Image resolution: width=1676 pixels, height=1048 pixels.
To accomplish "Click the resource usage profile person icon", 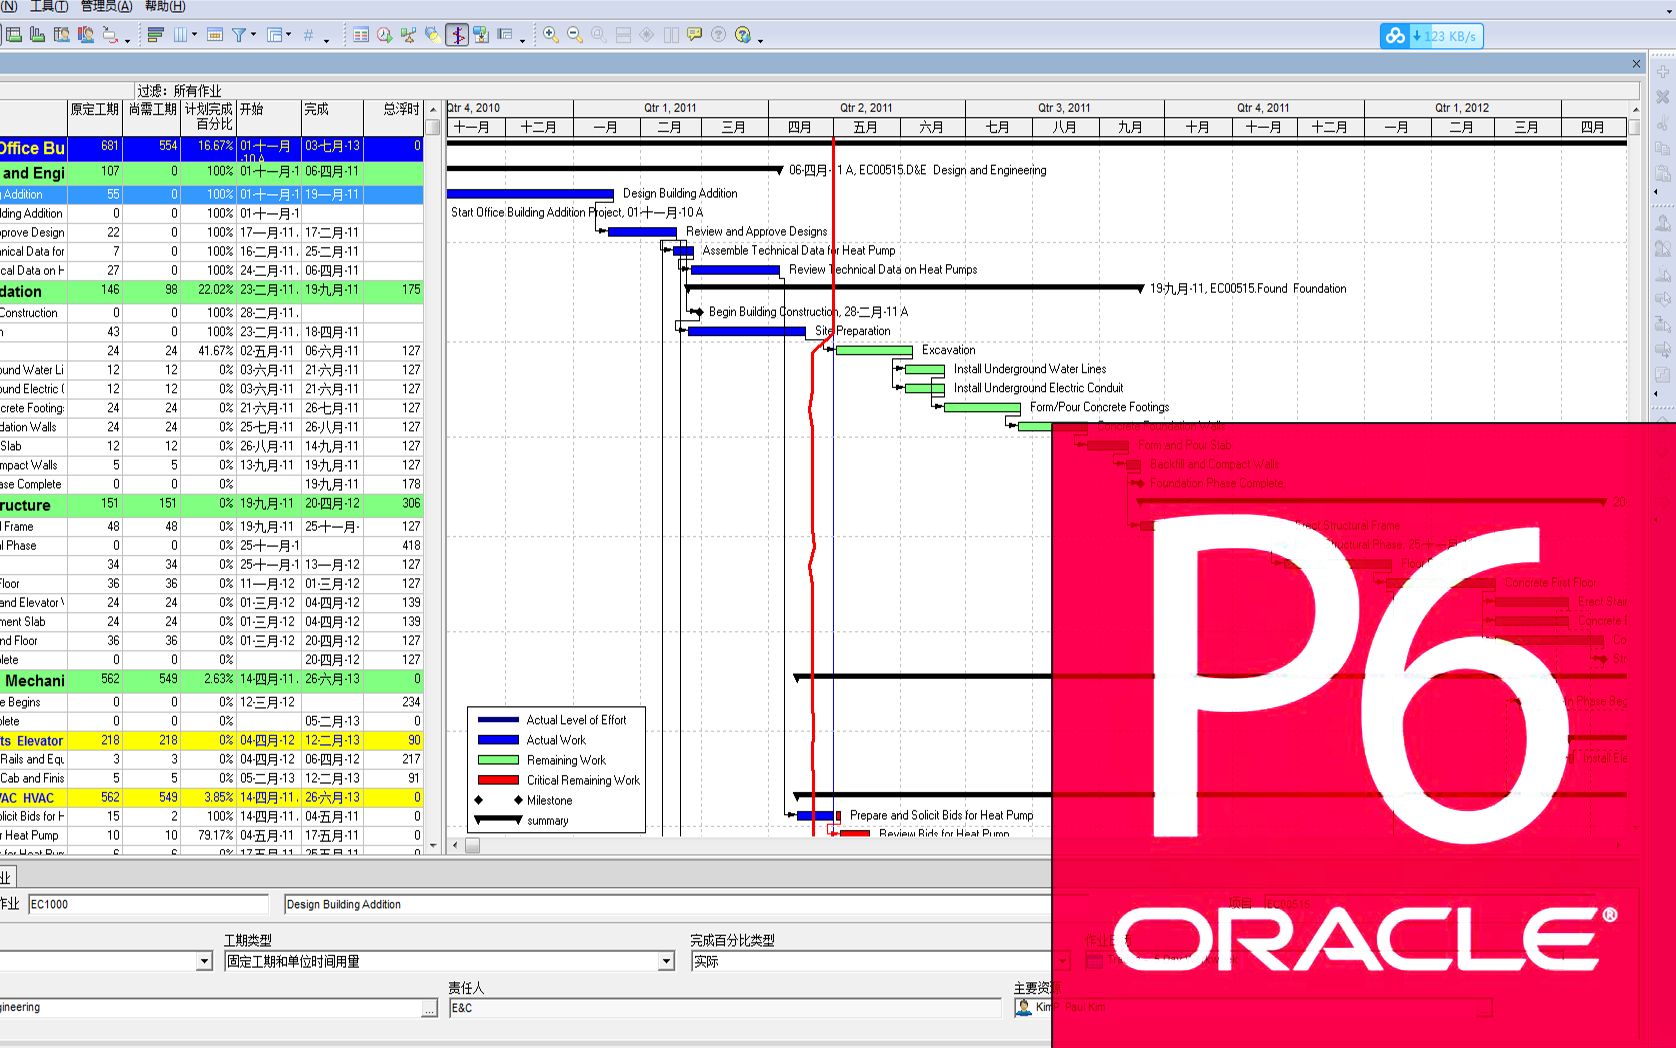I will pyautogui.click(x=86, y=35).
